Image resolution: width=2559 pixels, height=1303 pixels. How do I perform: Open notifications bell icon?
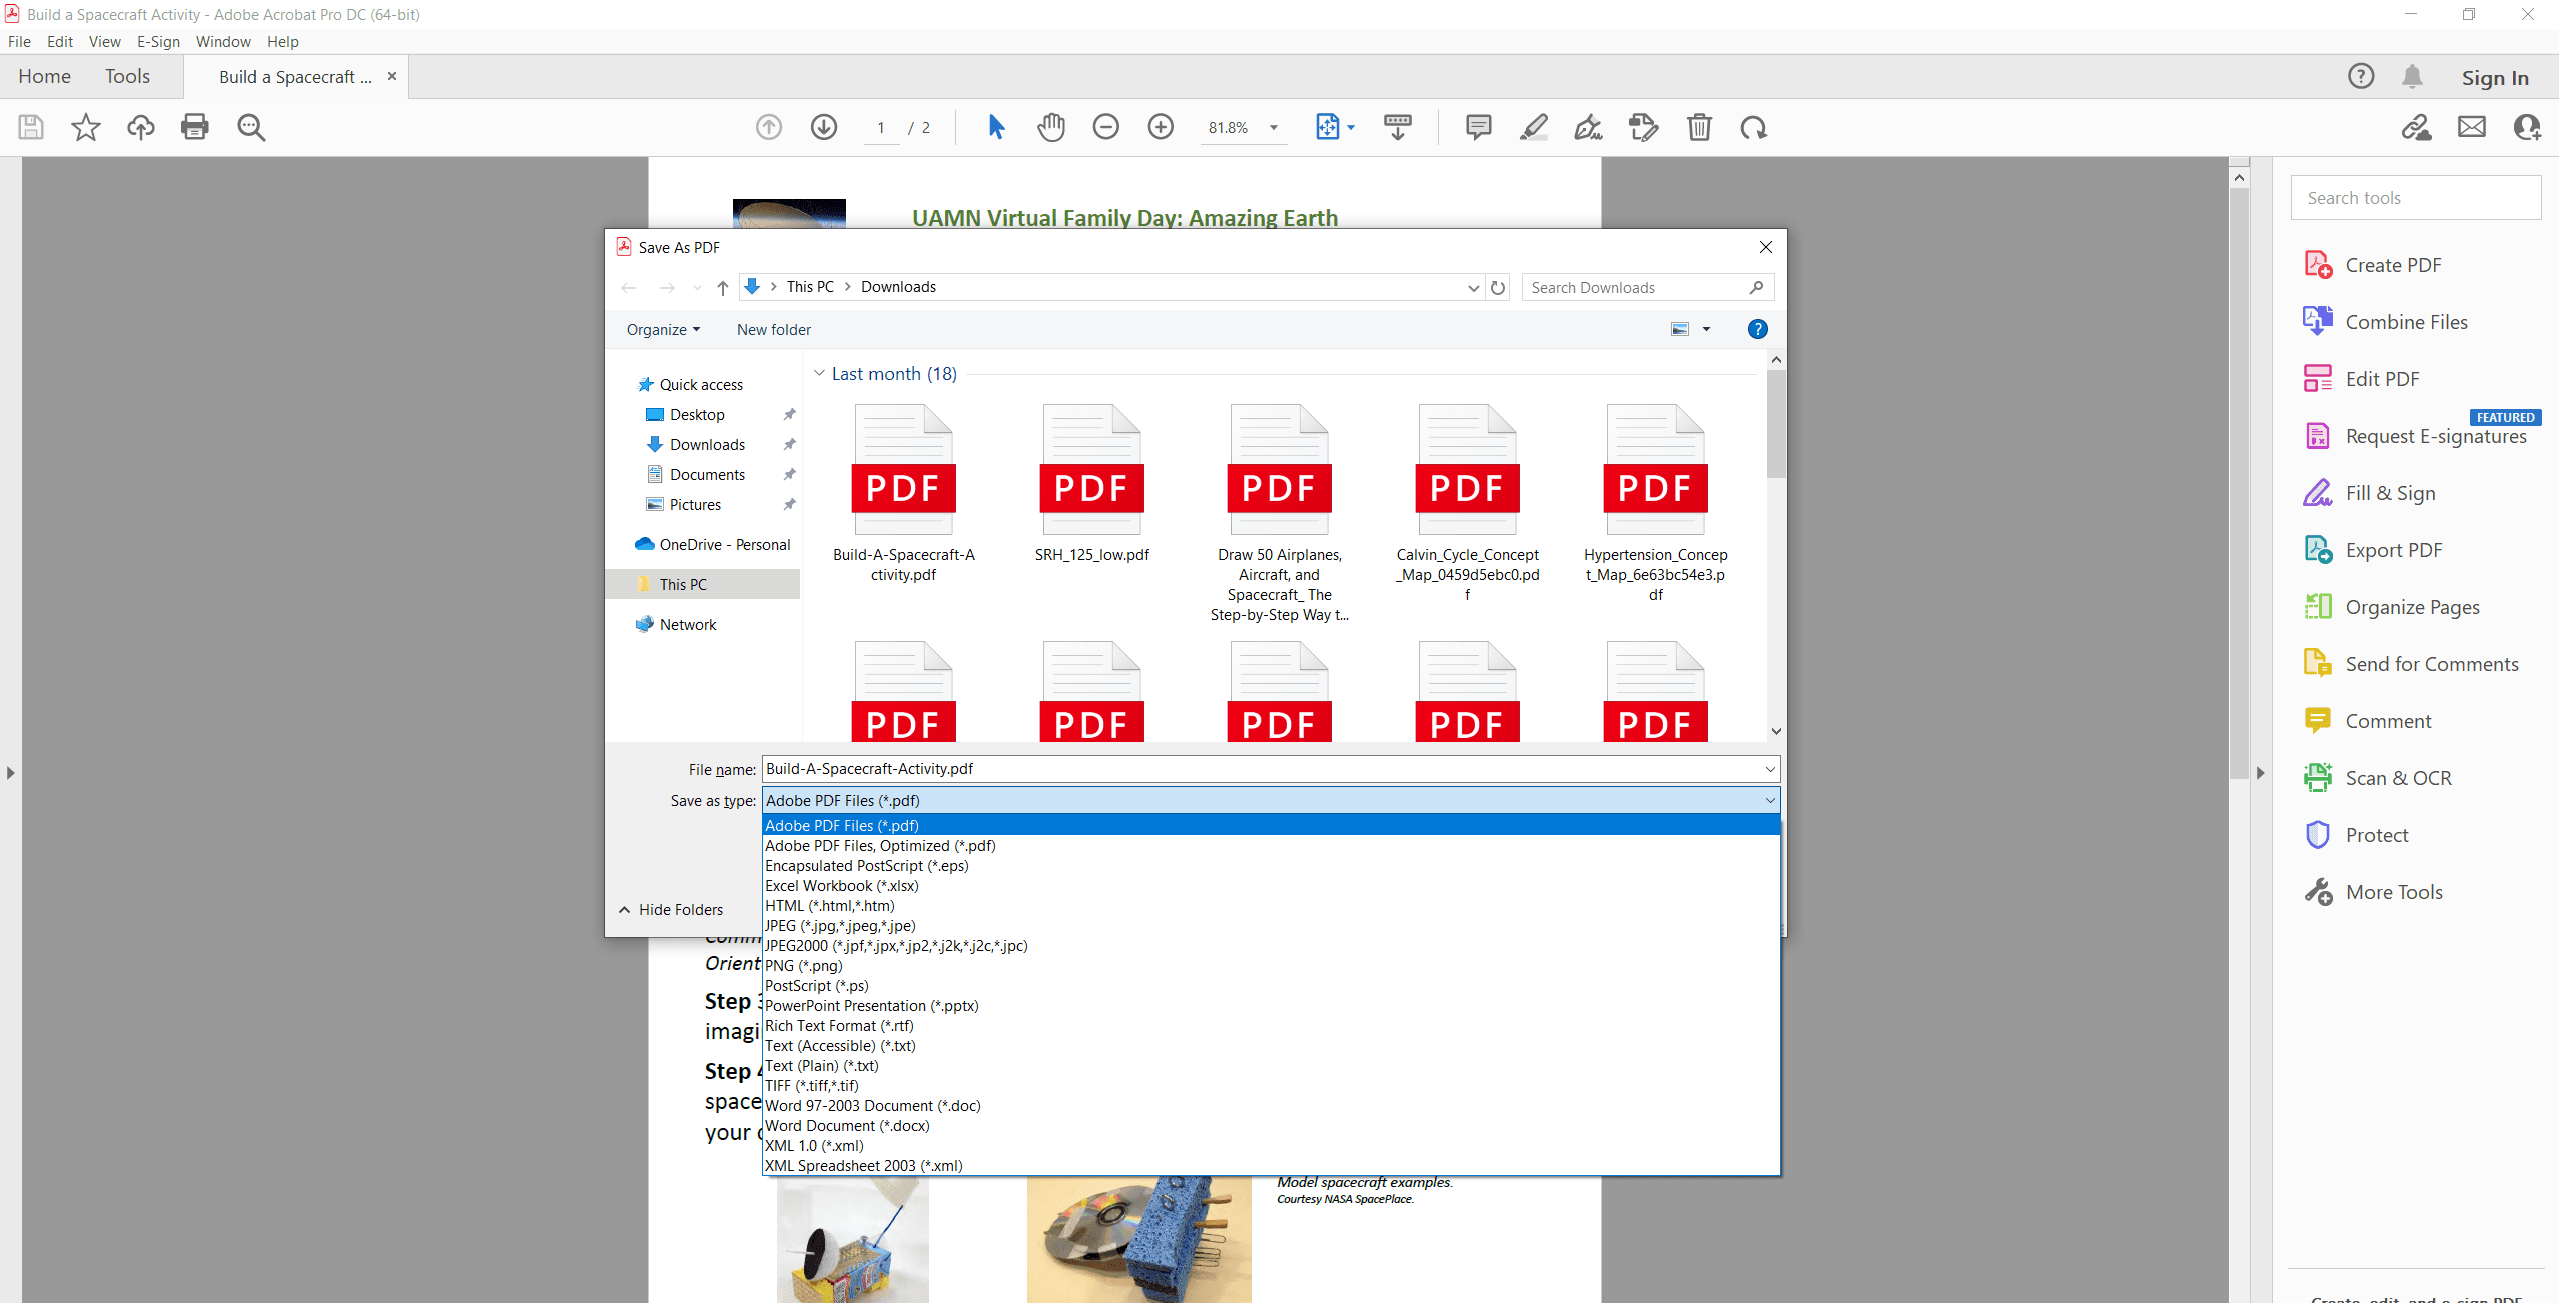pos(2412,76)
